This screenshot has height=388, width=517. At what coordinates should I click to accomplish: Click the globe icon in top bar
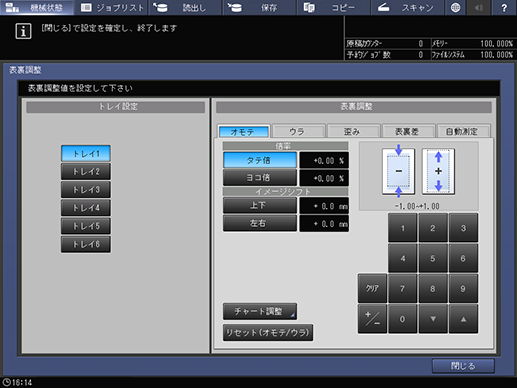455,7
